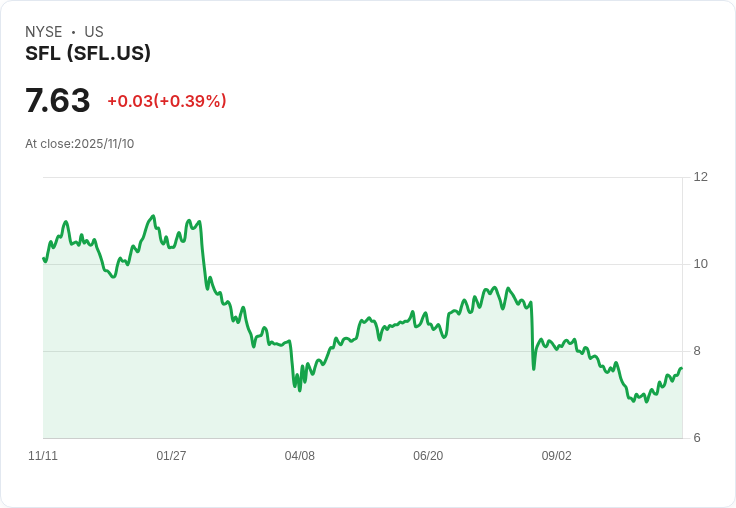
Task: Select the 01/27 date on time axis
Action: (x=171, y=456)
